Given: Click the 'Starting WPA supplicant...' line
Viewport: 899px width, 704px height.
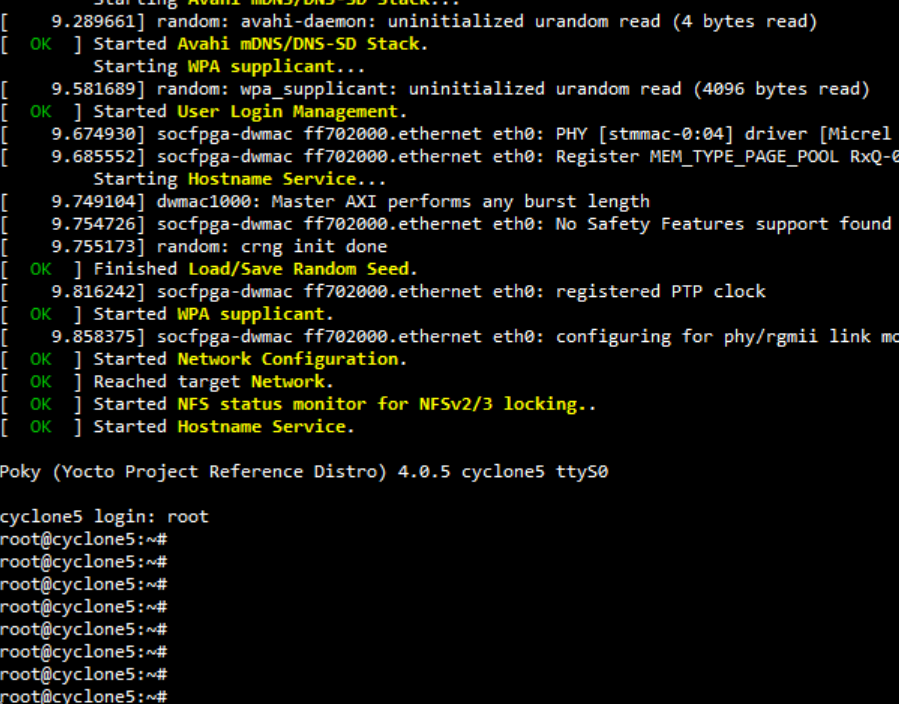Looking at the screenshot, I should 230,67.
